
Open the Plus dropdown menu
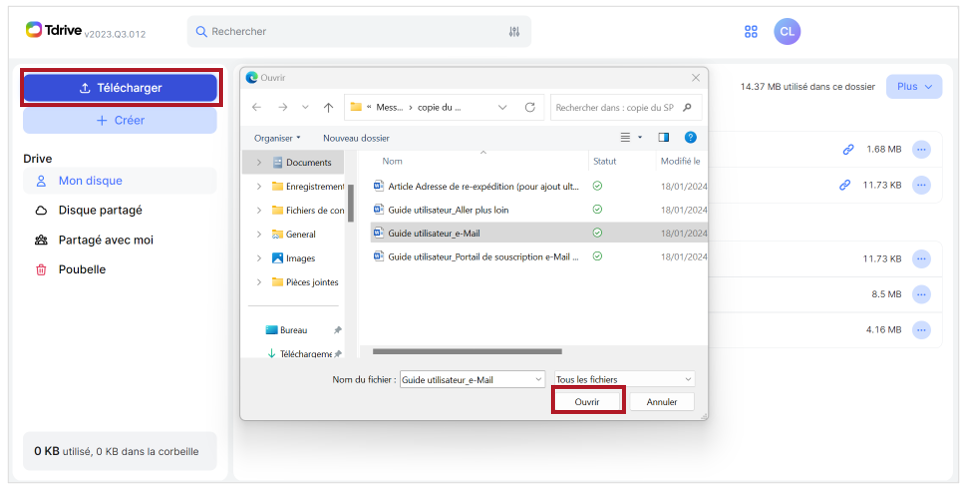(x=914, y=87)
